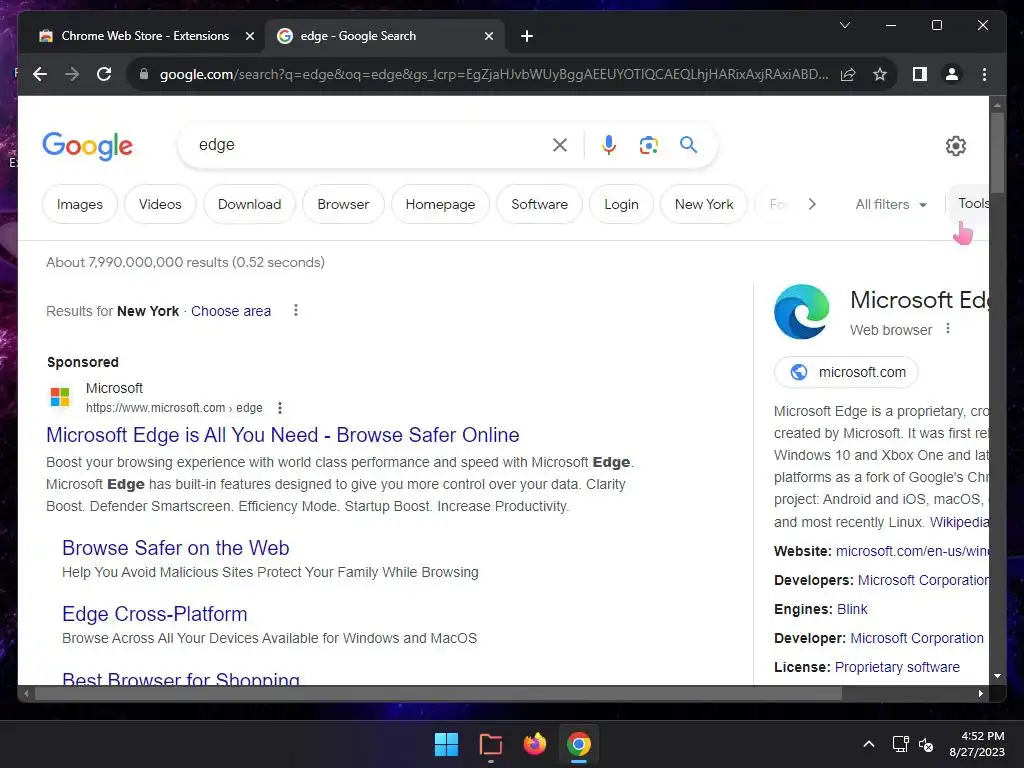Open knowledge panel three-dot menu
Image resolution: width=1024 pixels, height=768 pixels.
[x=948, y=329]
